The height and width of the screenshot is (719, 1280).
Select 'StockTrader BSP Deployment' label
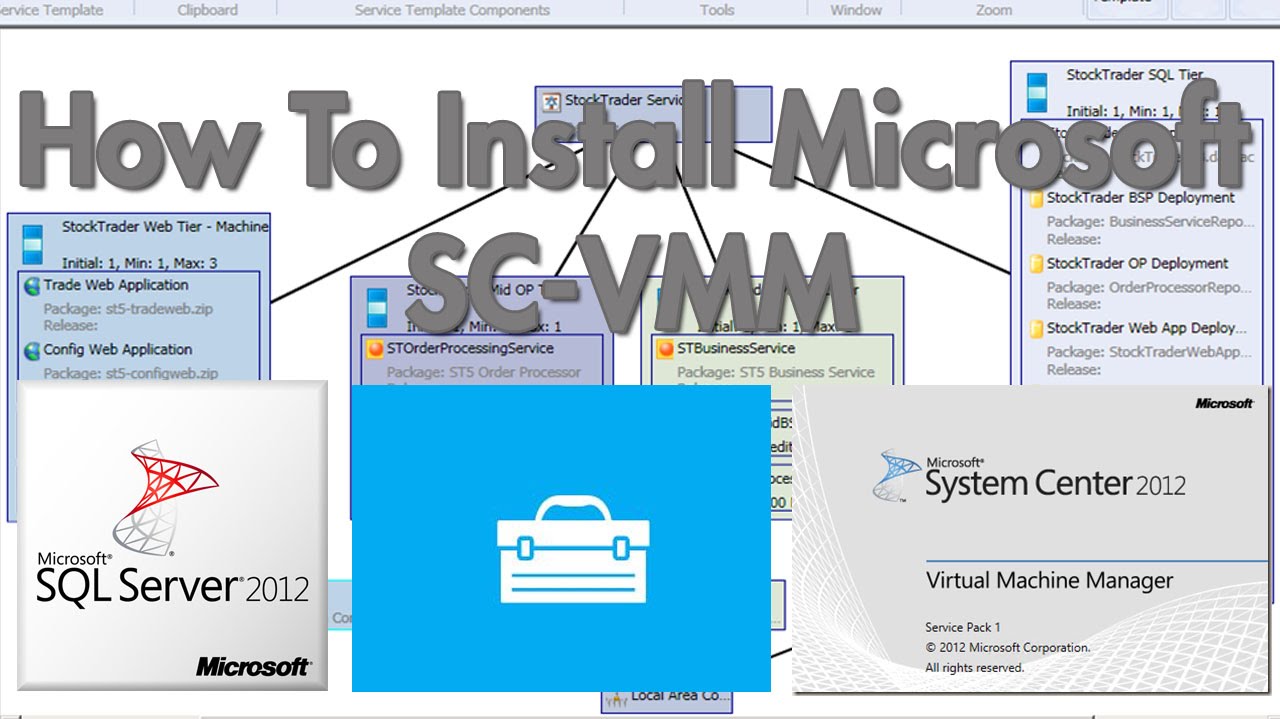[1141, 198]
